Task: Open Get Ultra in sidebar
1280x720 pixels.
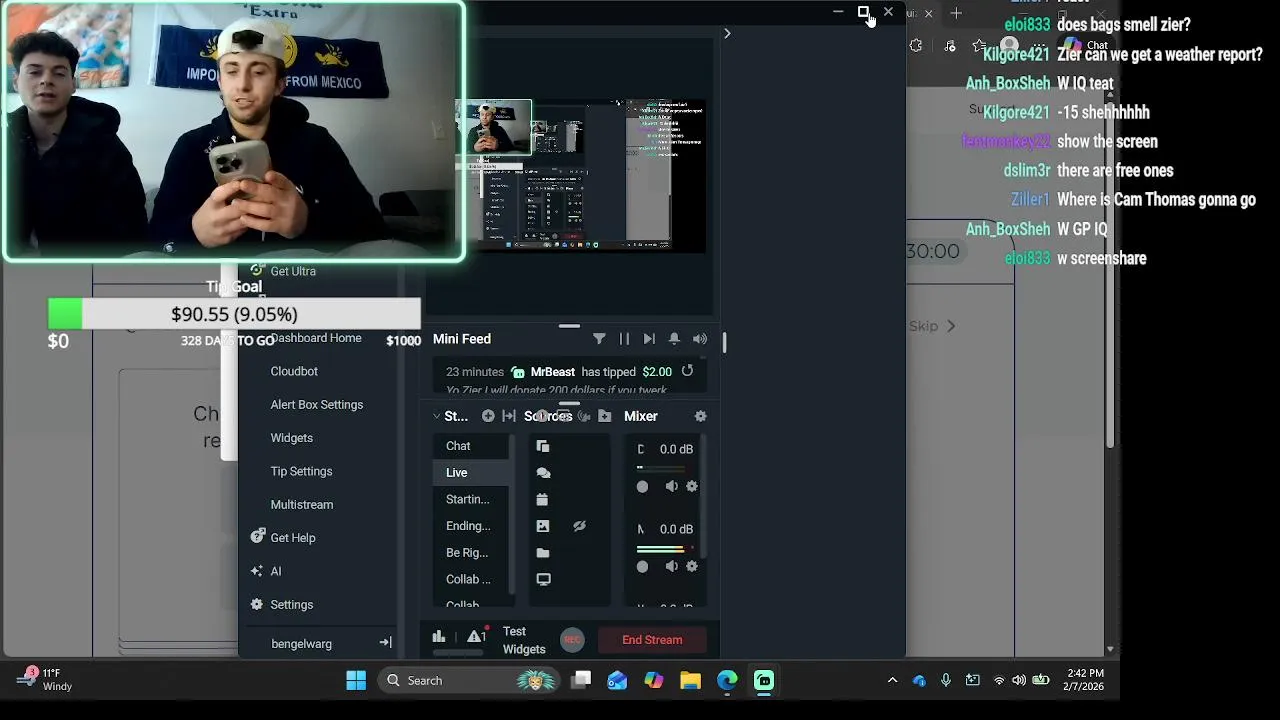Action: 293,271
